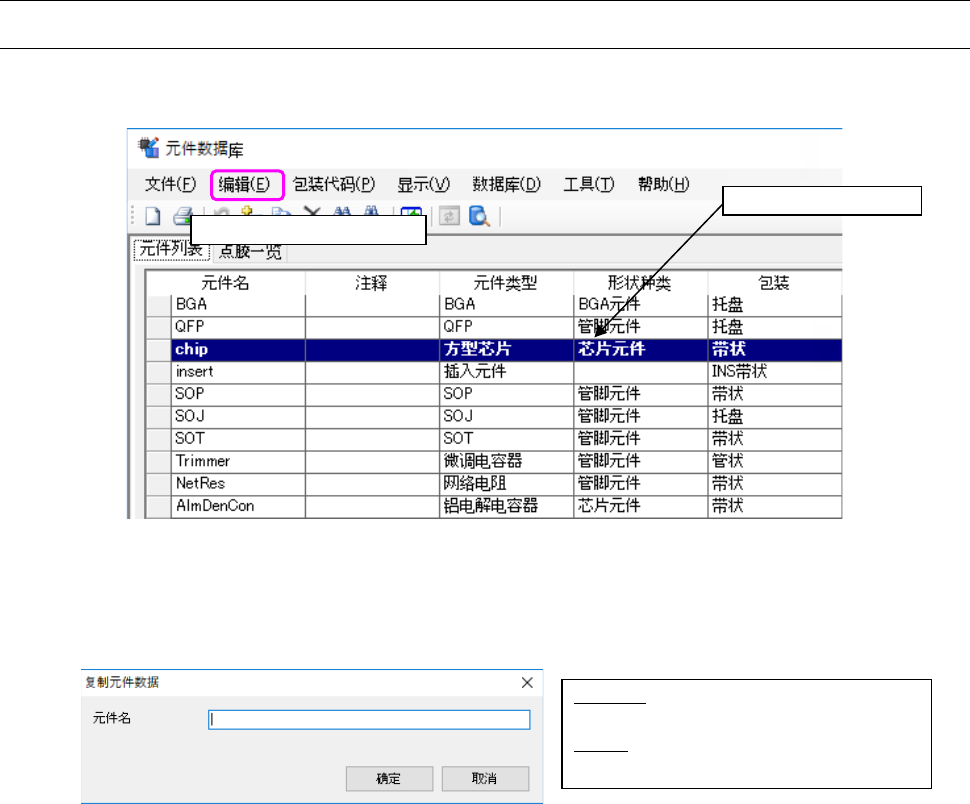Open the 数据库(D) menu
This screenshot has height=804, width=970.
pos(507,184)
